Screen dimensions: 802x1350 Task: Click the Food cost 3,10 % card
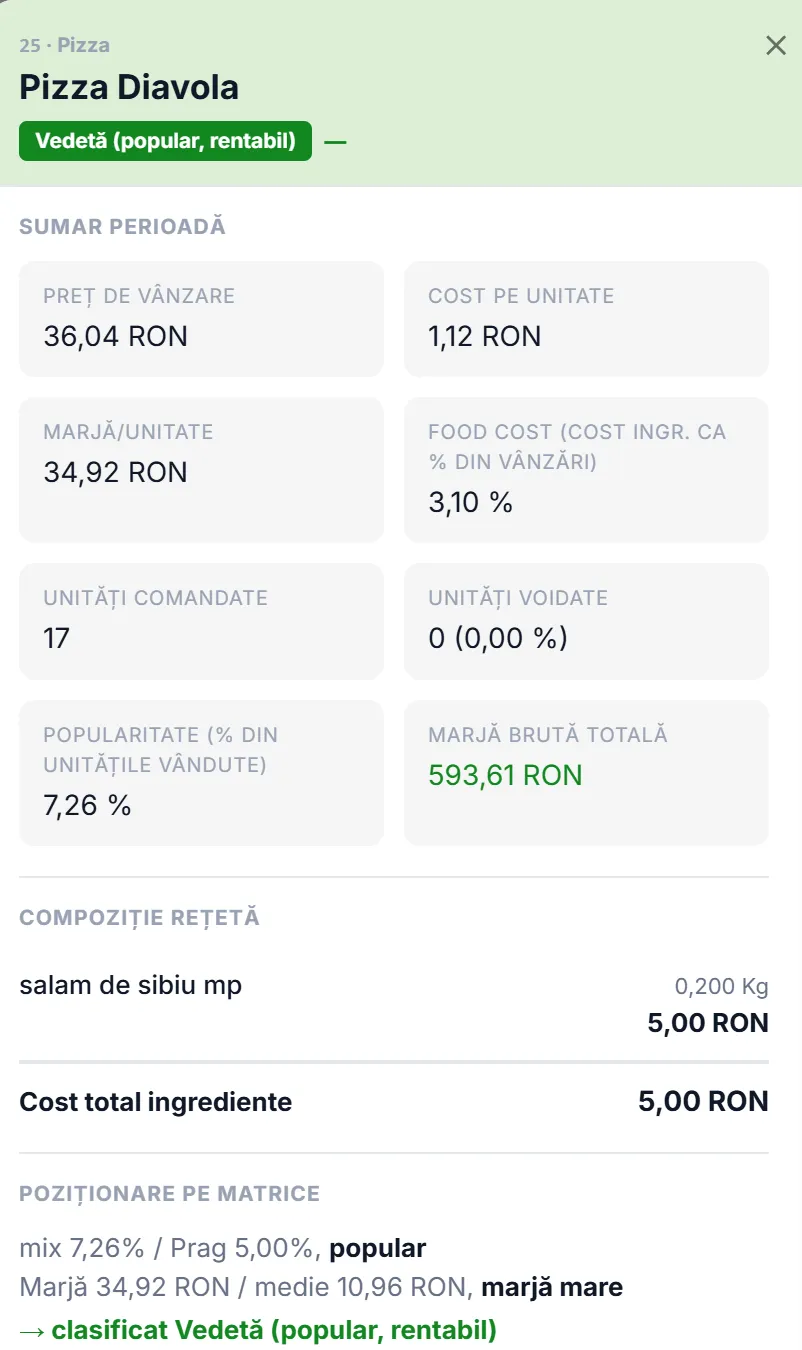click(x=586, y=470)
